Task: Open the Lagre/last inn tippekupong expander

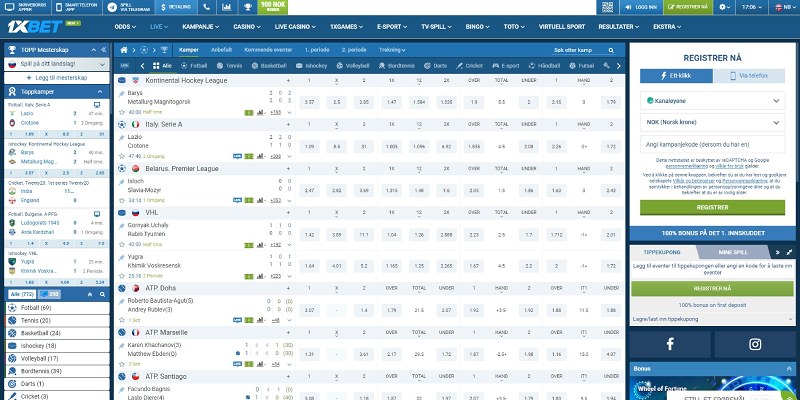Action: point(712,319)
